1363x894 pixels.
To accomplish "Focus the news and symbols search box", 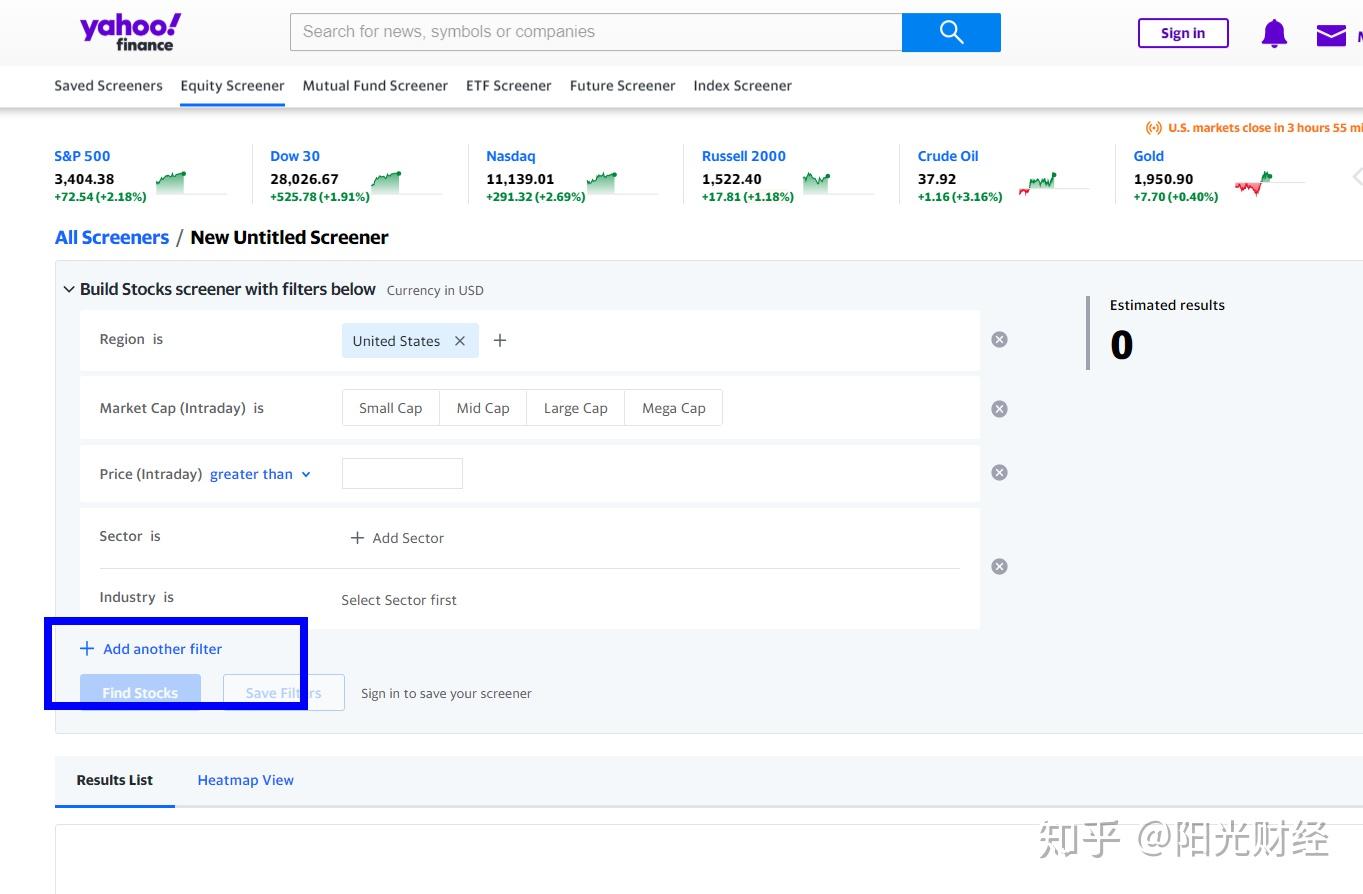I will tap(596, 32).
